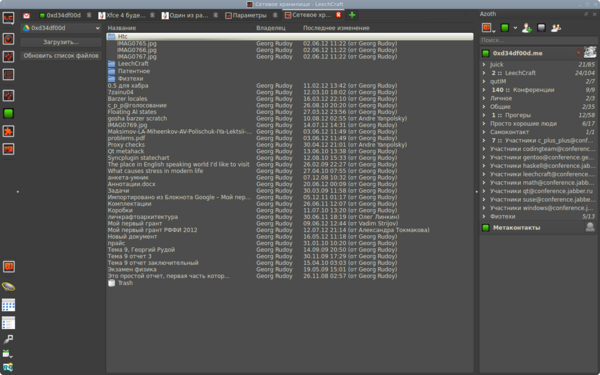The image size is (600, 375).
Task: Select the Htc folder row
Action: coord(290,37)
